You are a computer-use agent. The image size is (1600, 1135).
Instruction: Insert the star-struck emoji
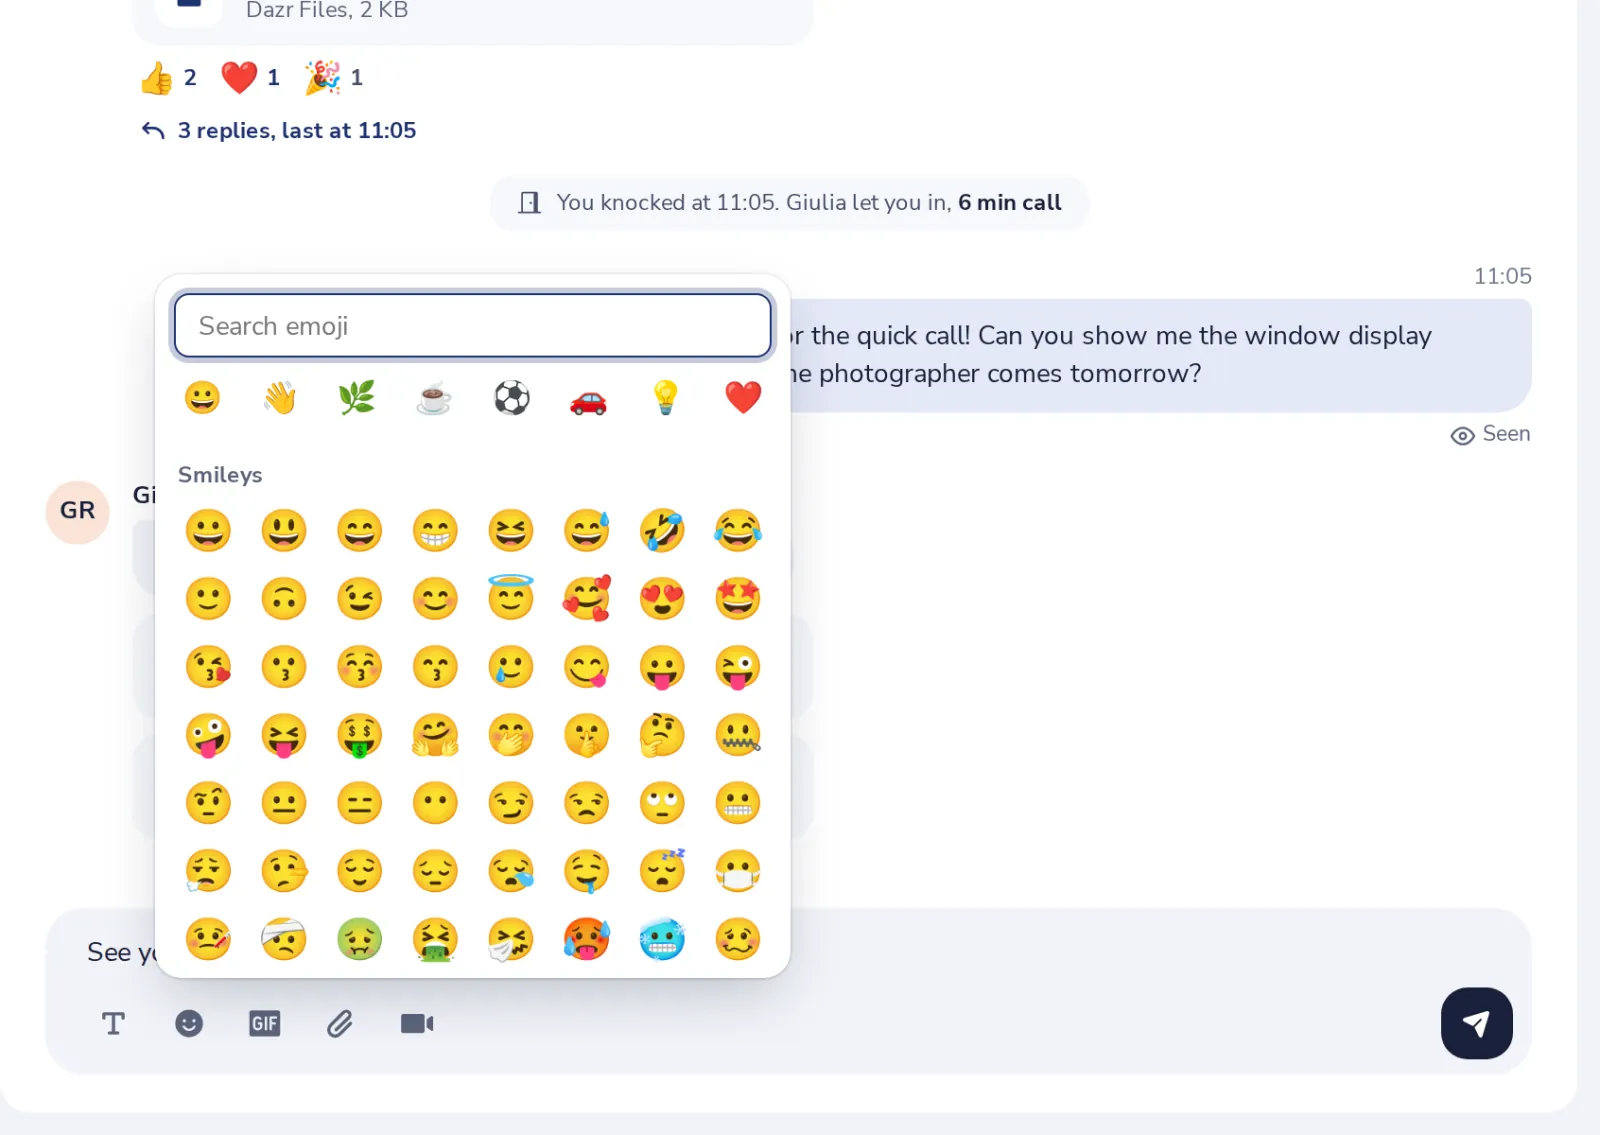(x=738, y=599)
